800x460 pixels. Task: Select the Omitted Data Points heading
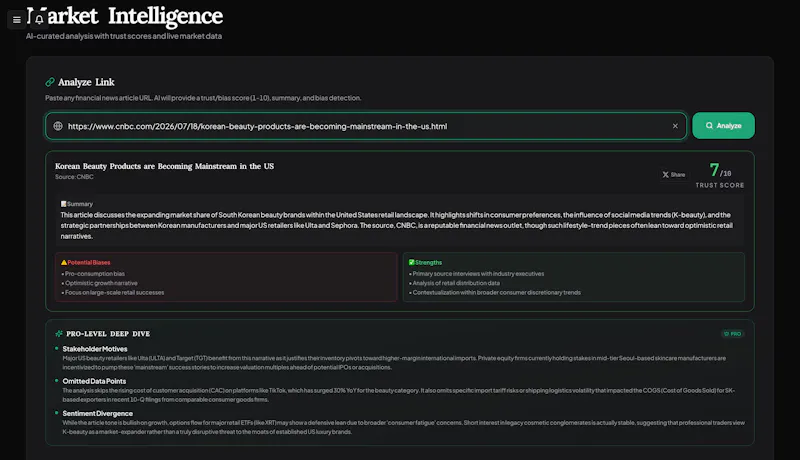click(94, 381)
